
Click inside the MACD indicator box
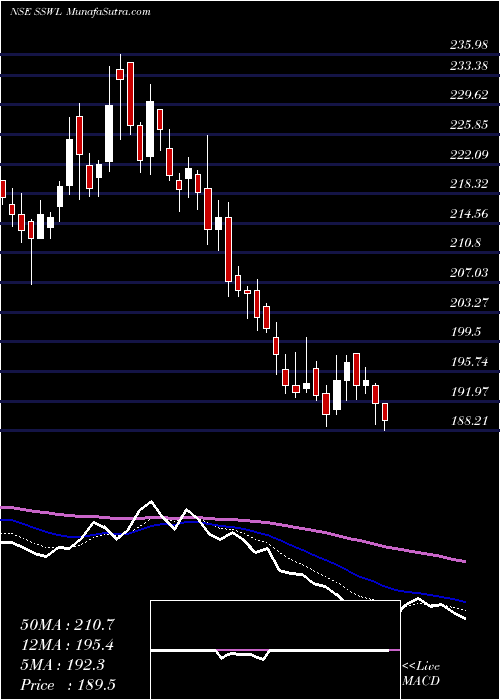coord(275,650)
